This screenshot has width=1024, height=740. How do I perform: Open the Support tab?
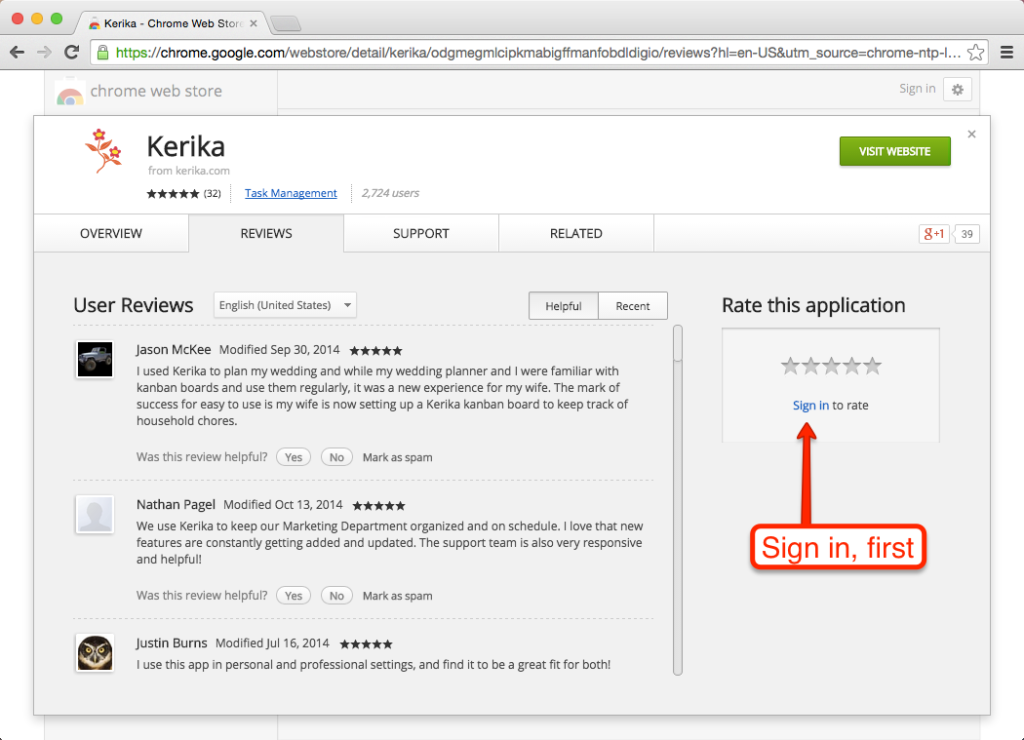[421, 233]
